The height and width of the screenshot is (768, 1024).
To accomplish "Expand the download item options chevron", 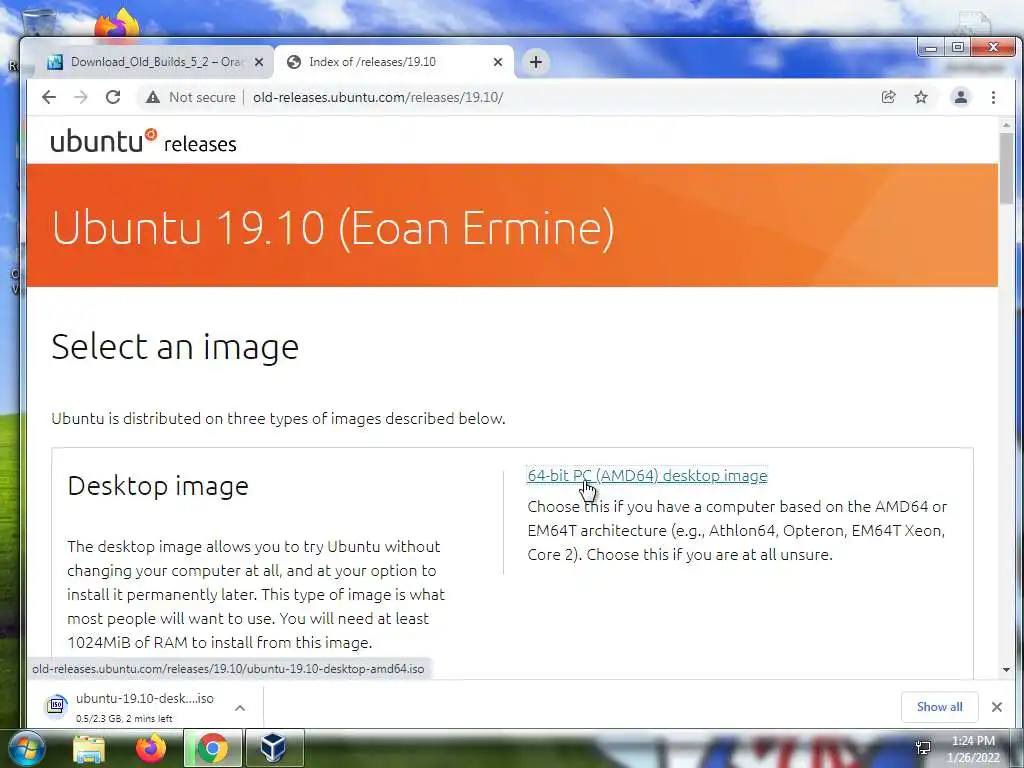I will [x=240, y=708].
